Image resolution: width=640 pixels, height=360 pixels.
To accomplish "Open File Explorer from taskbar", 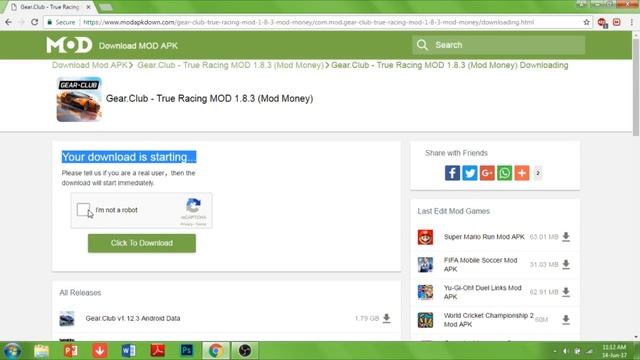I will click(41, 351).
